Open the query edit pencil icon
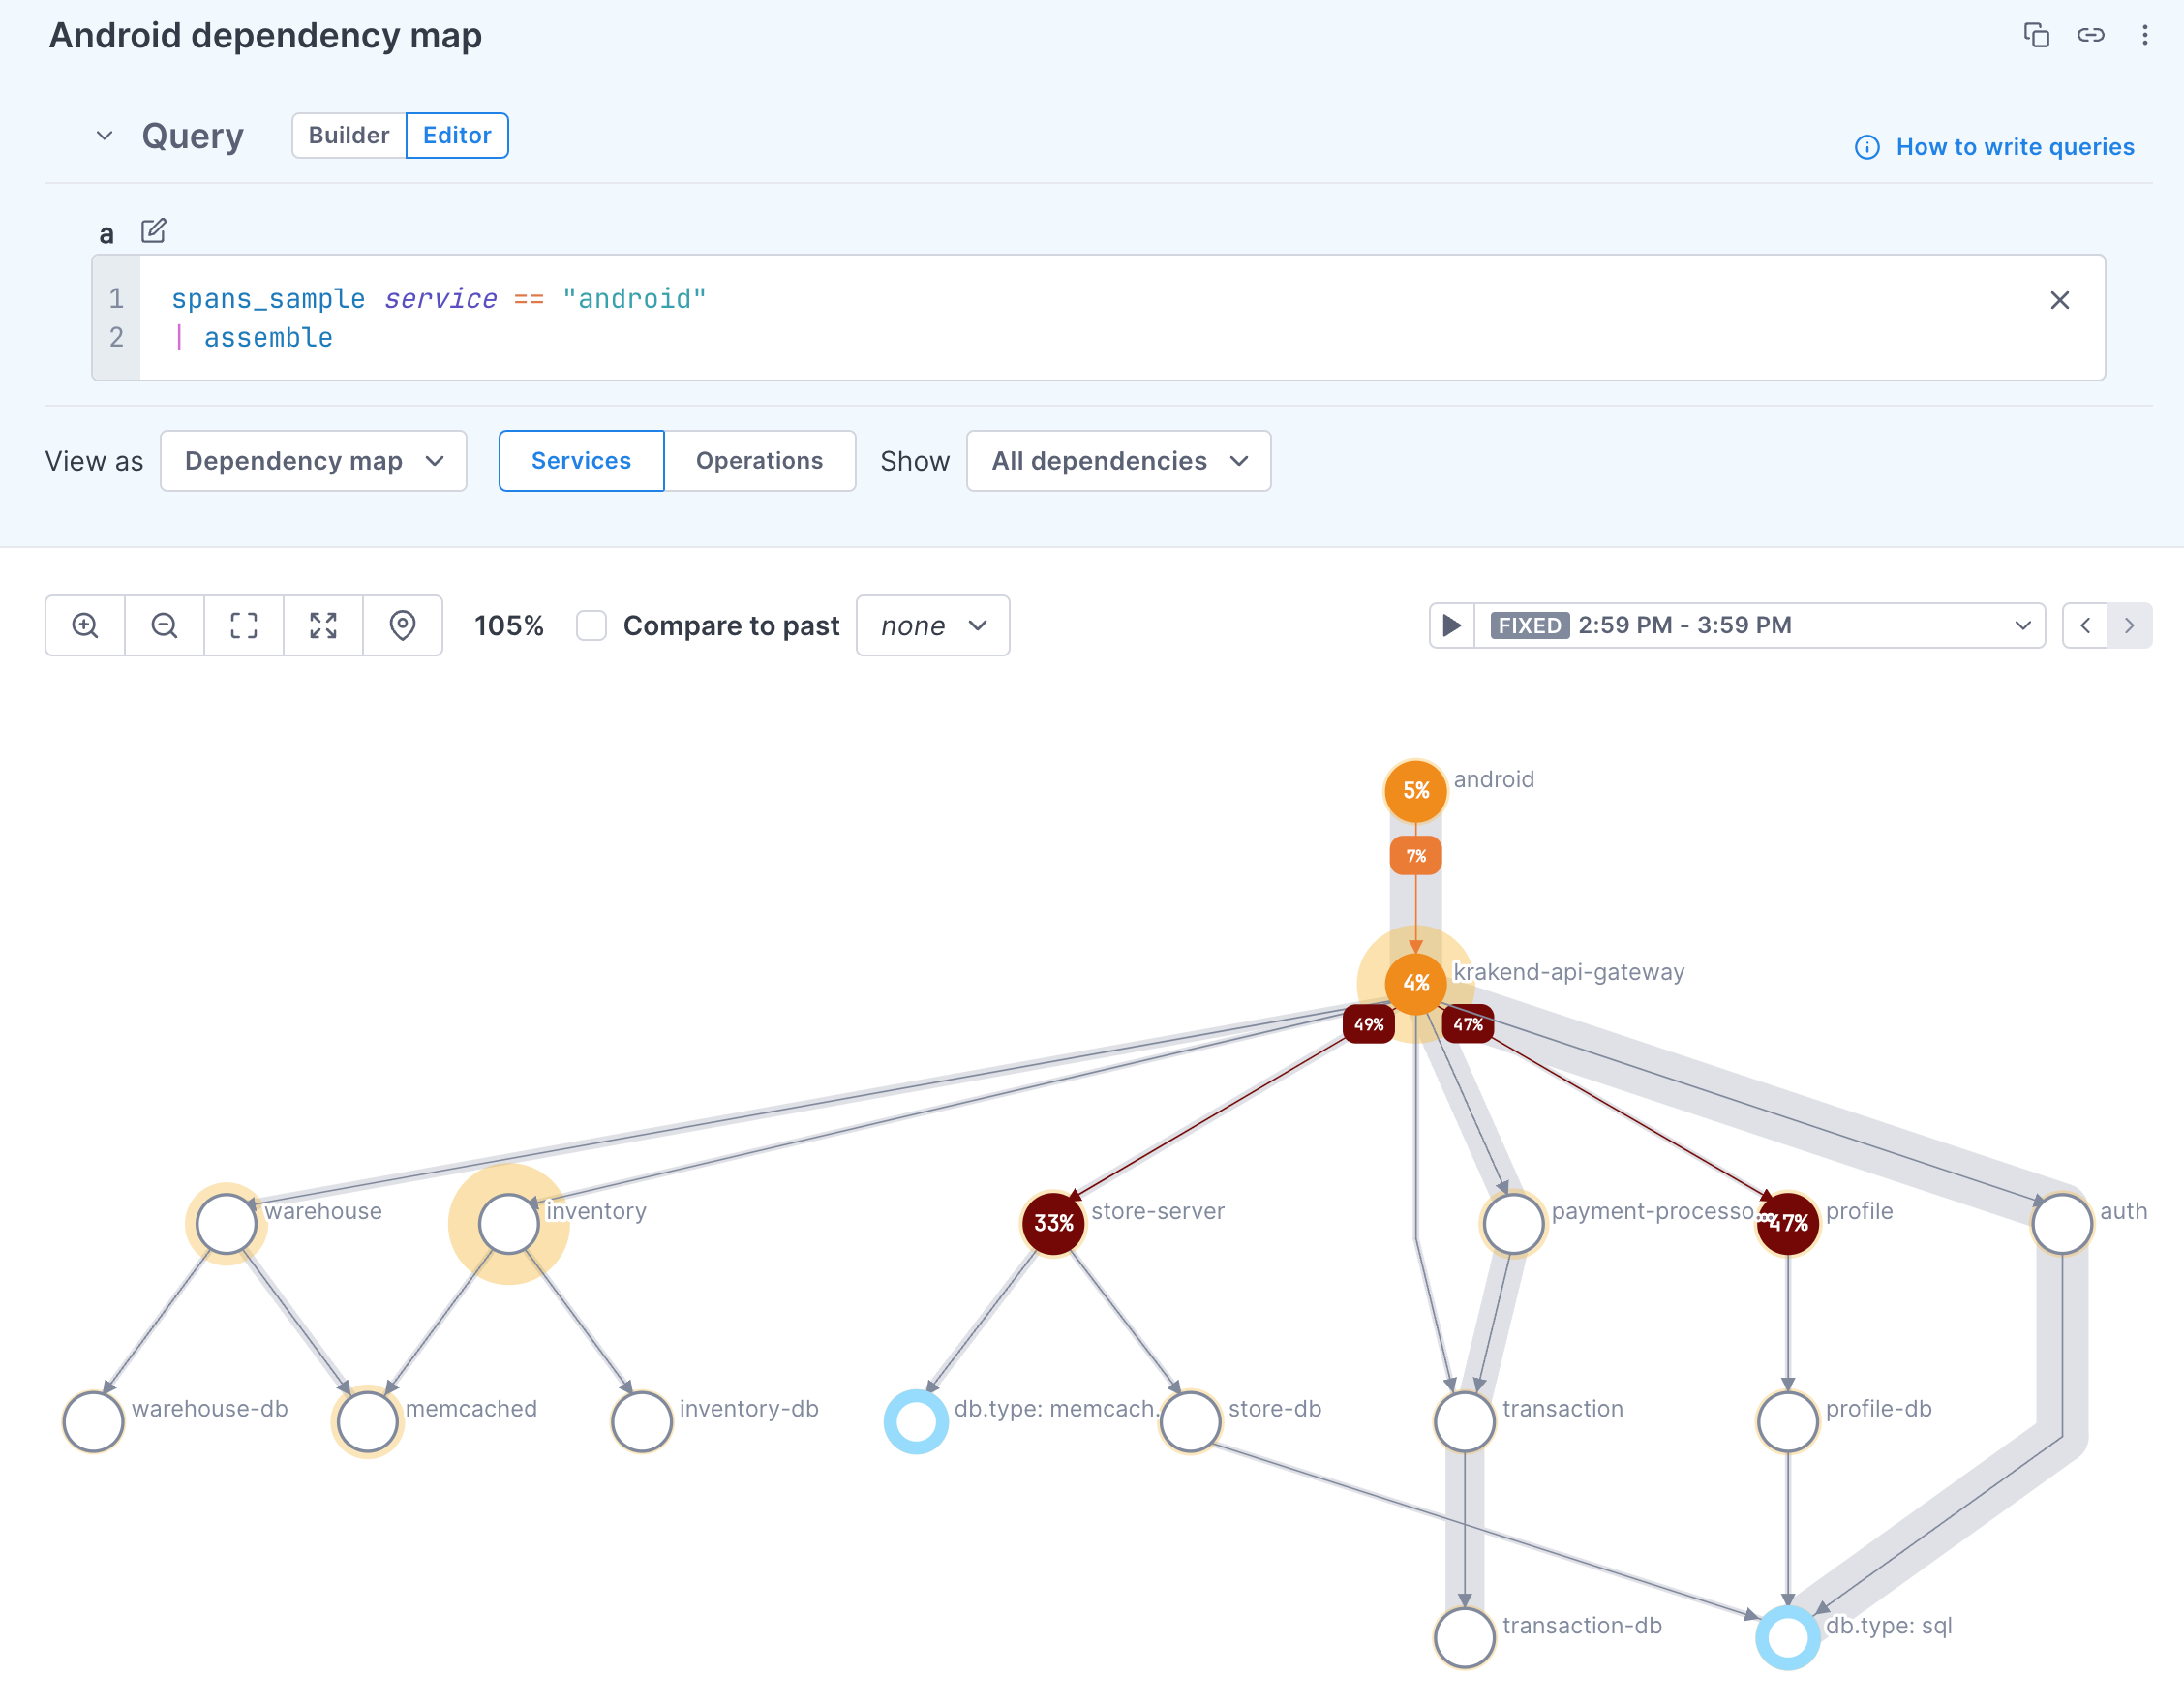 (153, 230)
